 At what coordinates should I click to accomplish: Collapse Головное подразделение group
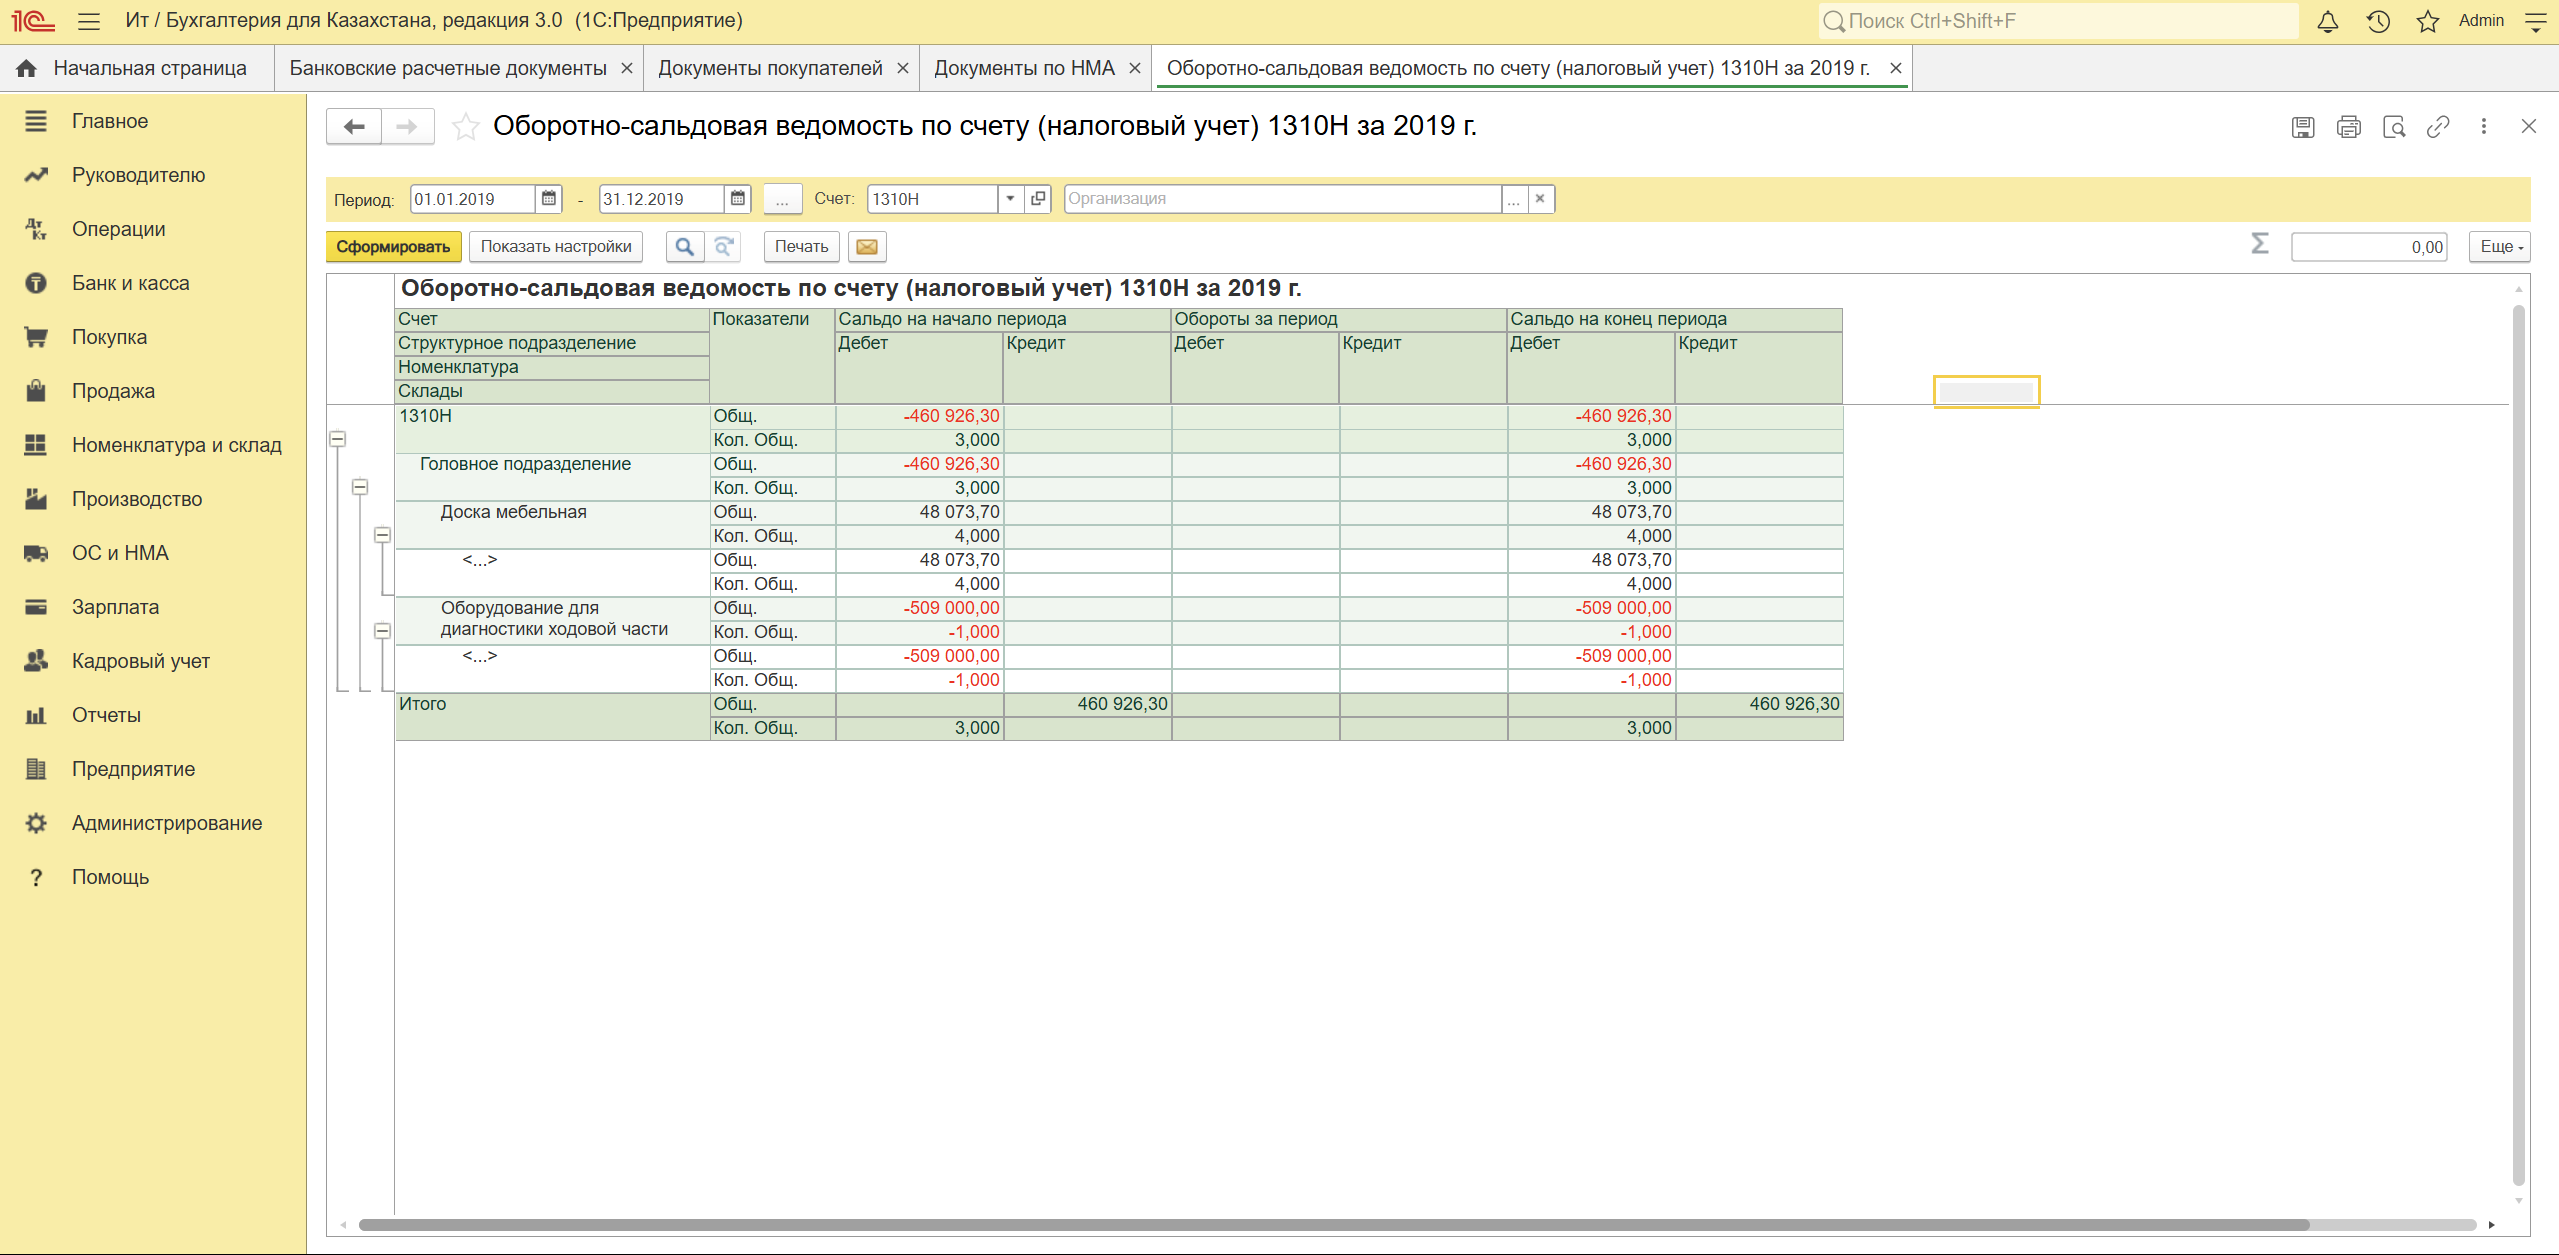360,487
